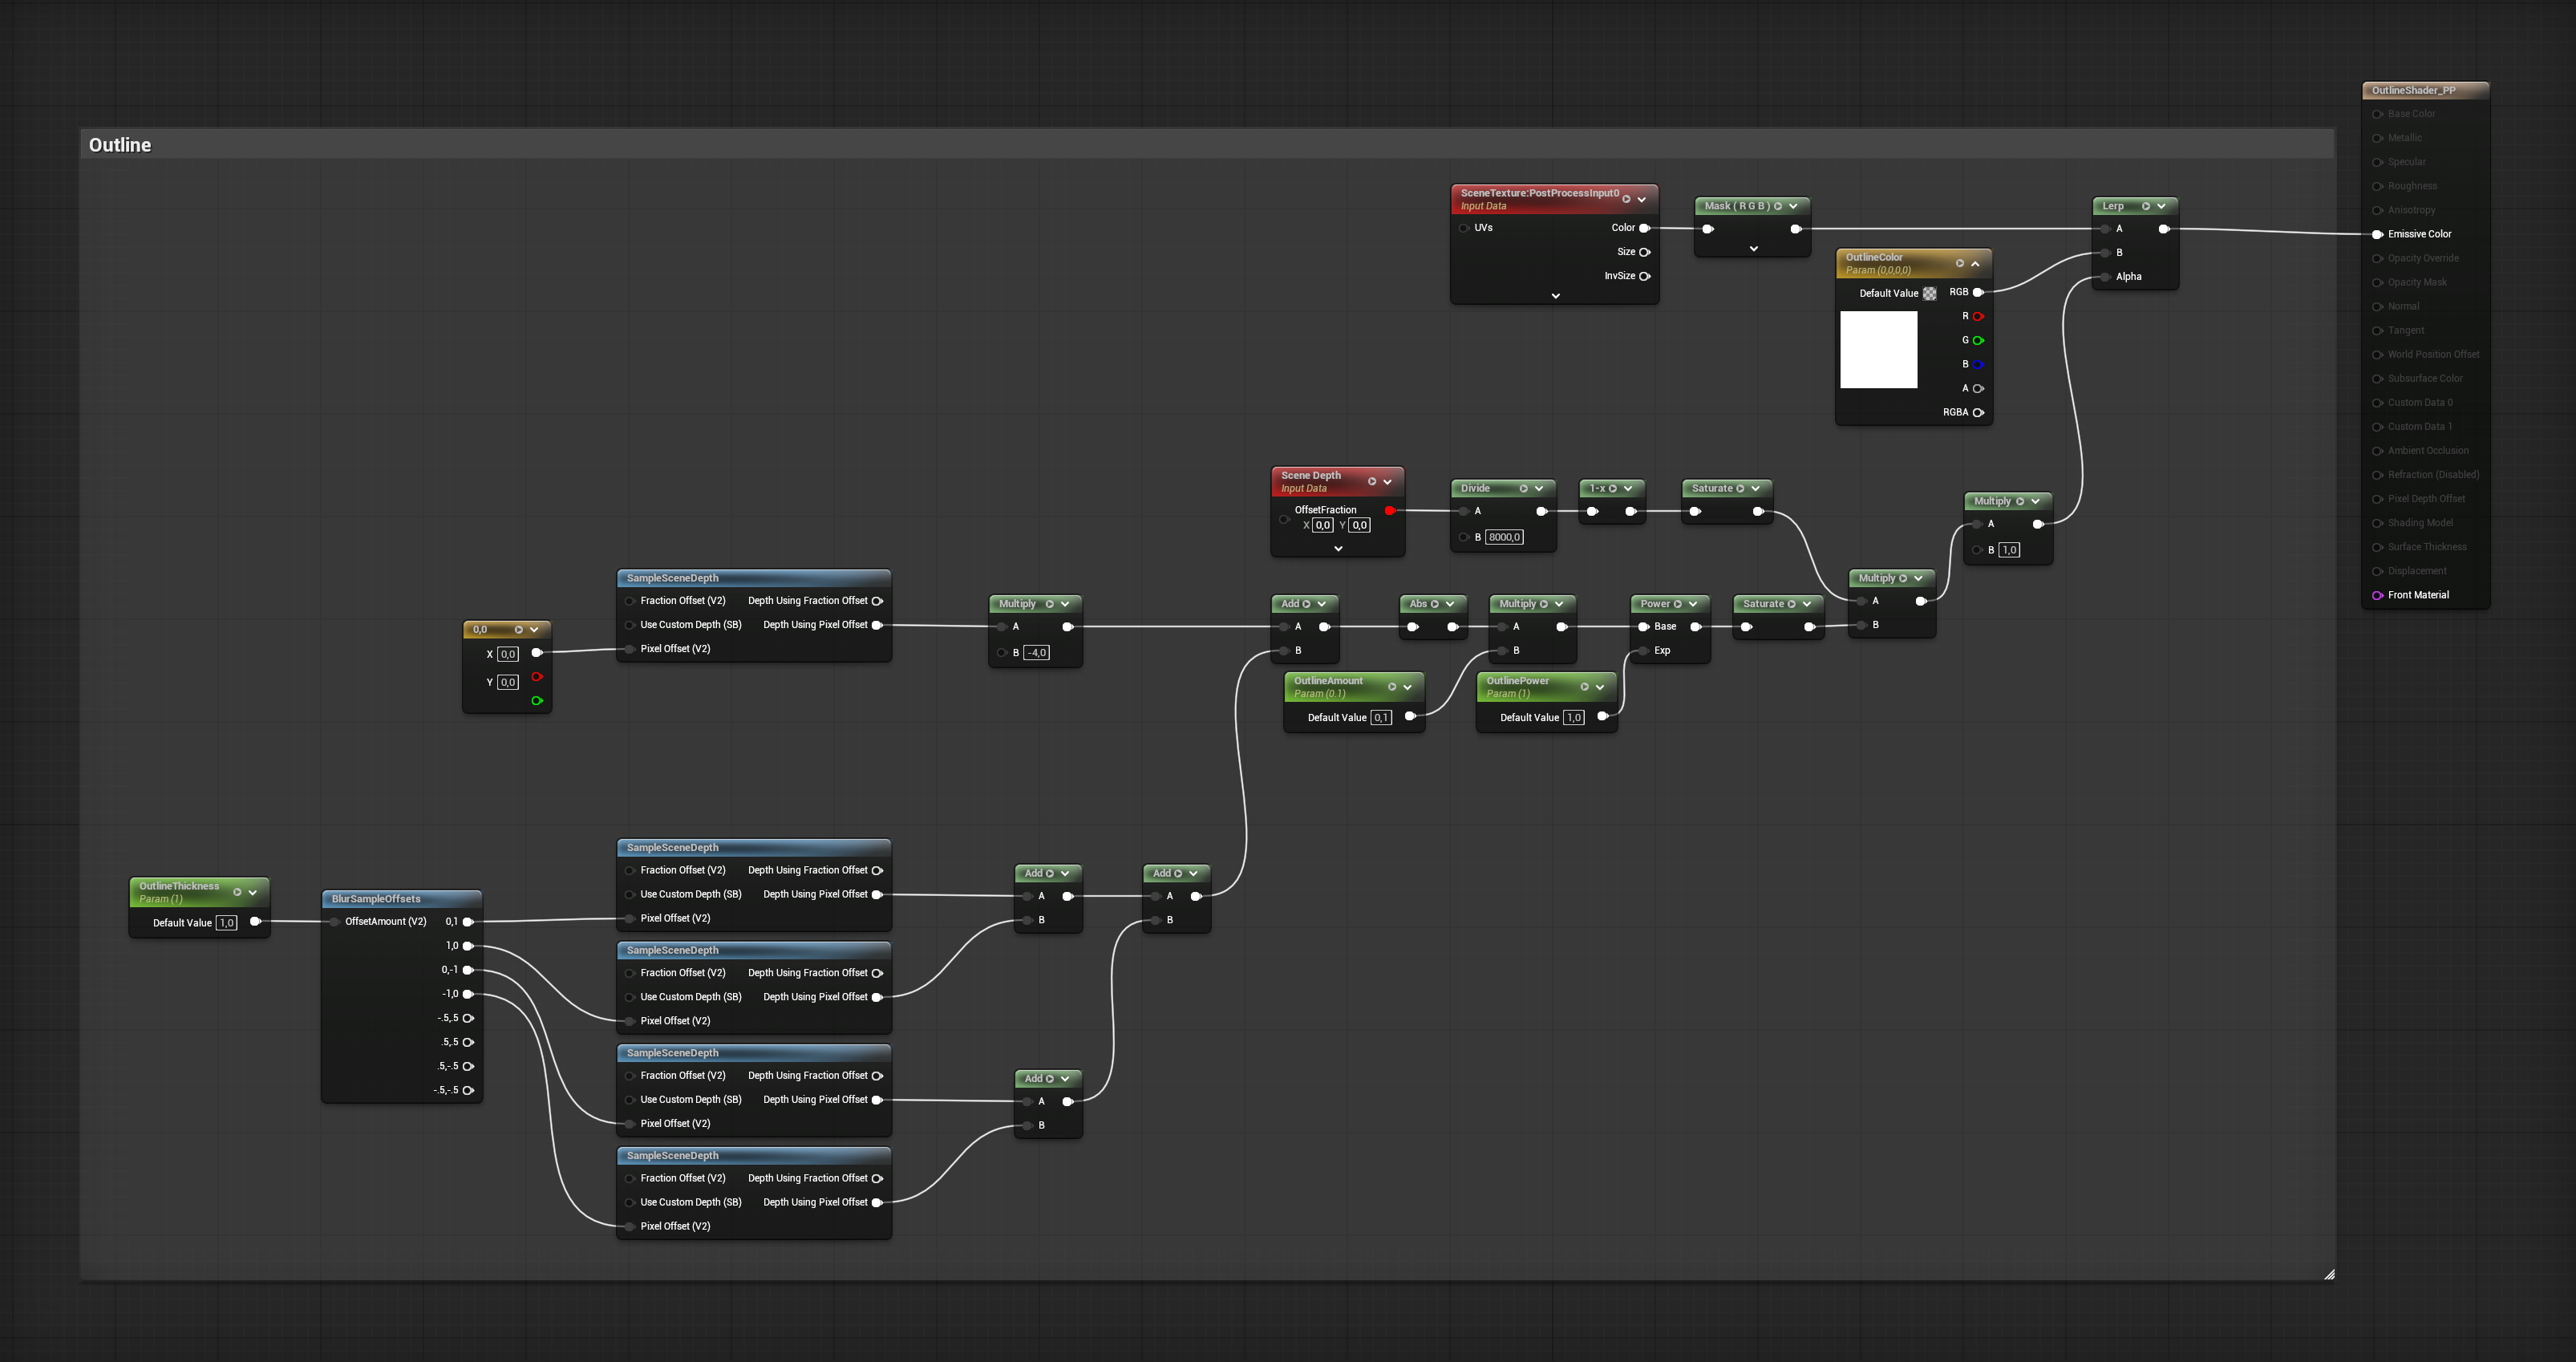Image resolution: width=2576 pixels, height=1362 pixels.
Task: Click the -.5,-.5 output pin on BlurSampleOffsets
Action: [468, 1090]
